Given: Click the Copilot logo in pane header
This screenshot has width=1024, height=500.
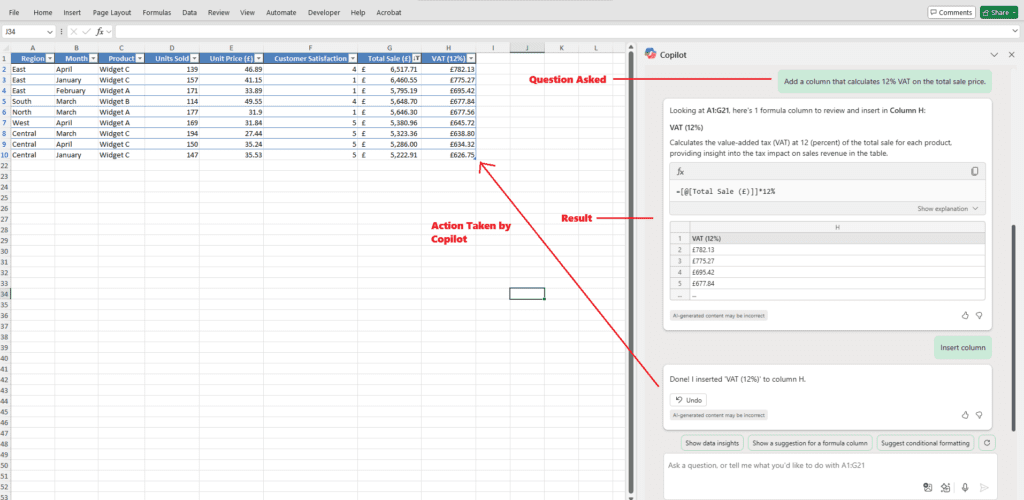Looking at the screenshot, I should coord(650,55).
